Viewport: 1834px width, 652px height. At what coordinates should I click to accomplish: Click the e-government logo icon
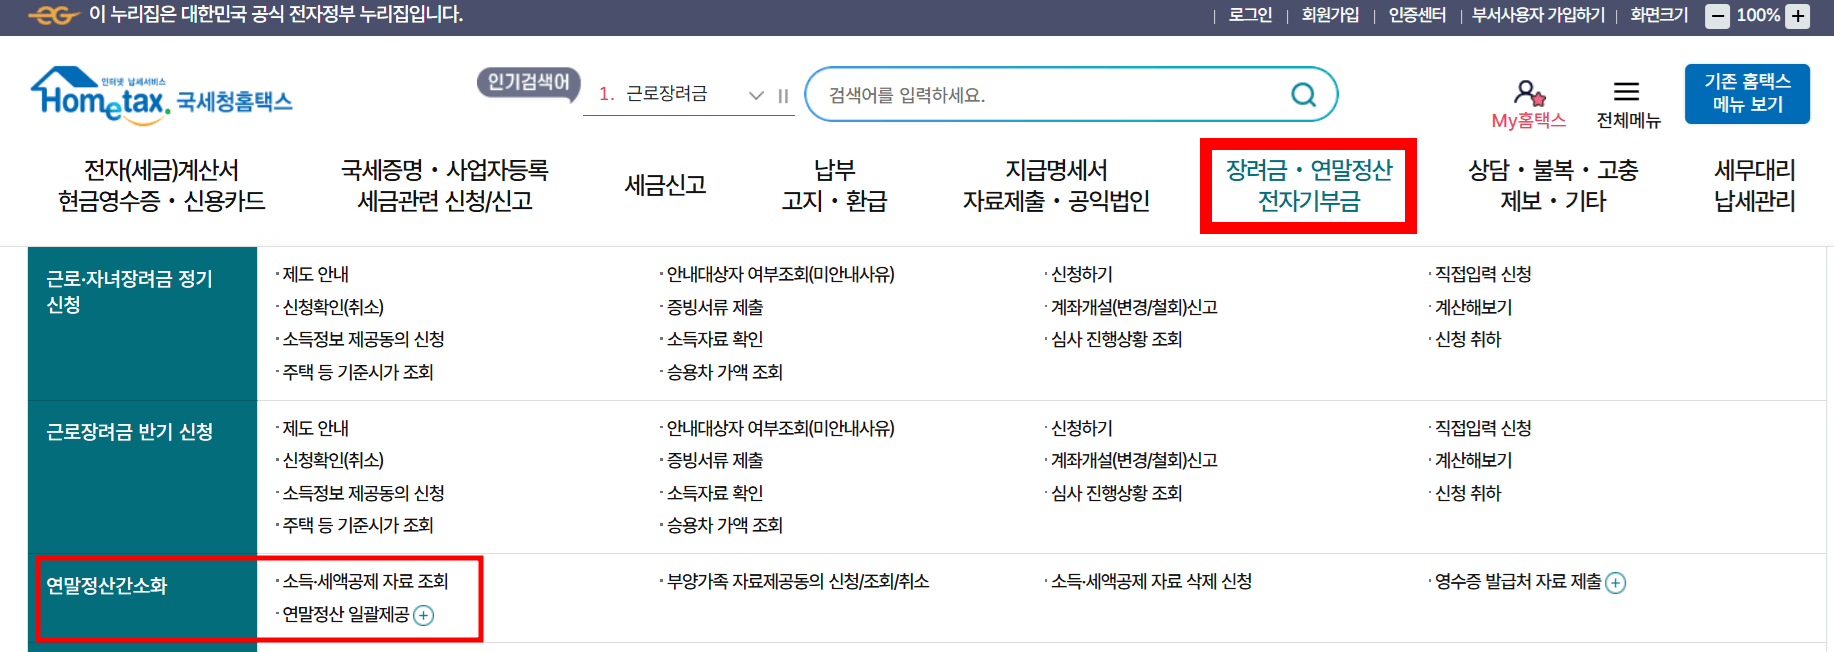54,15
